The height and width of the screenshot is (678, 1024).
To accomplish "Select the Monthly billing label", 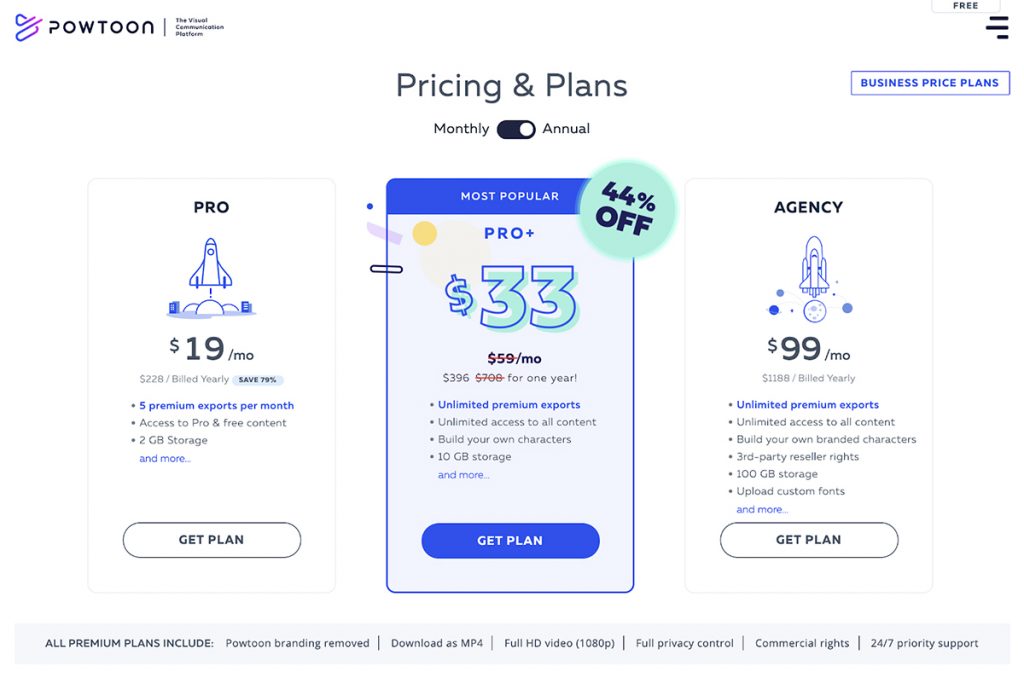I will point(461,129).
